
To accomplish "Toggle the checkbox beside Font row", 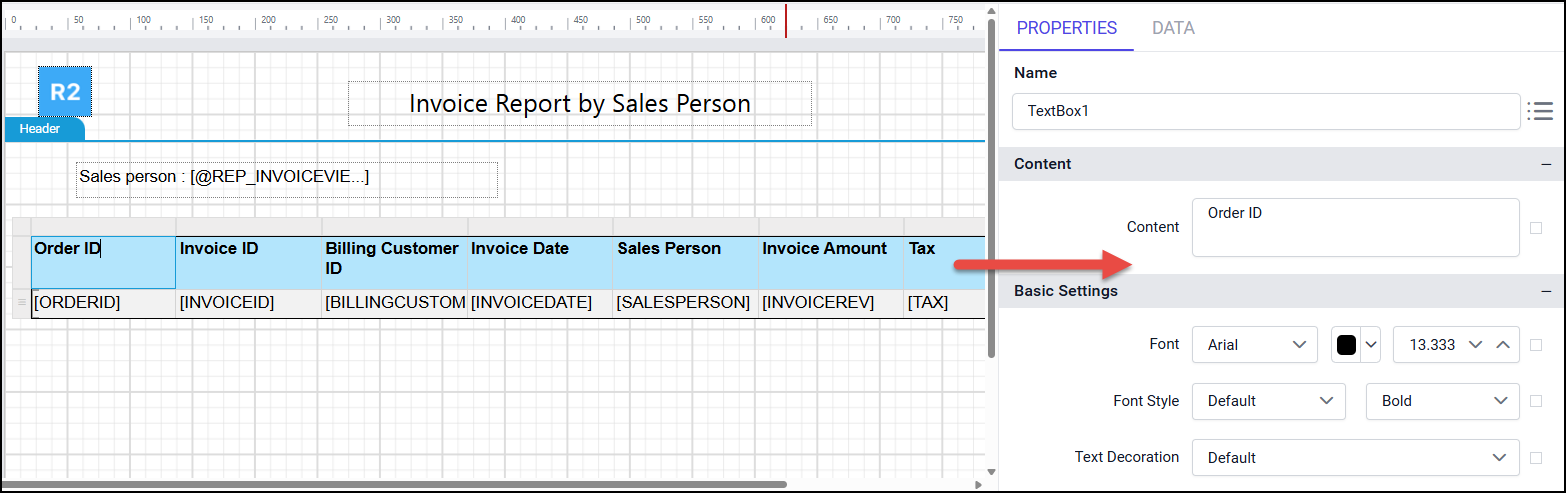I will 1536,345.
